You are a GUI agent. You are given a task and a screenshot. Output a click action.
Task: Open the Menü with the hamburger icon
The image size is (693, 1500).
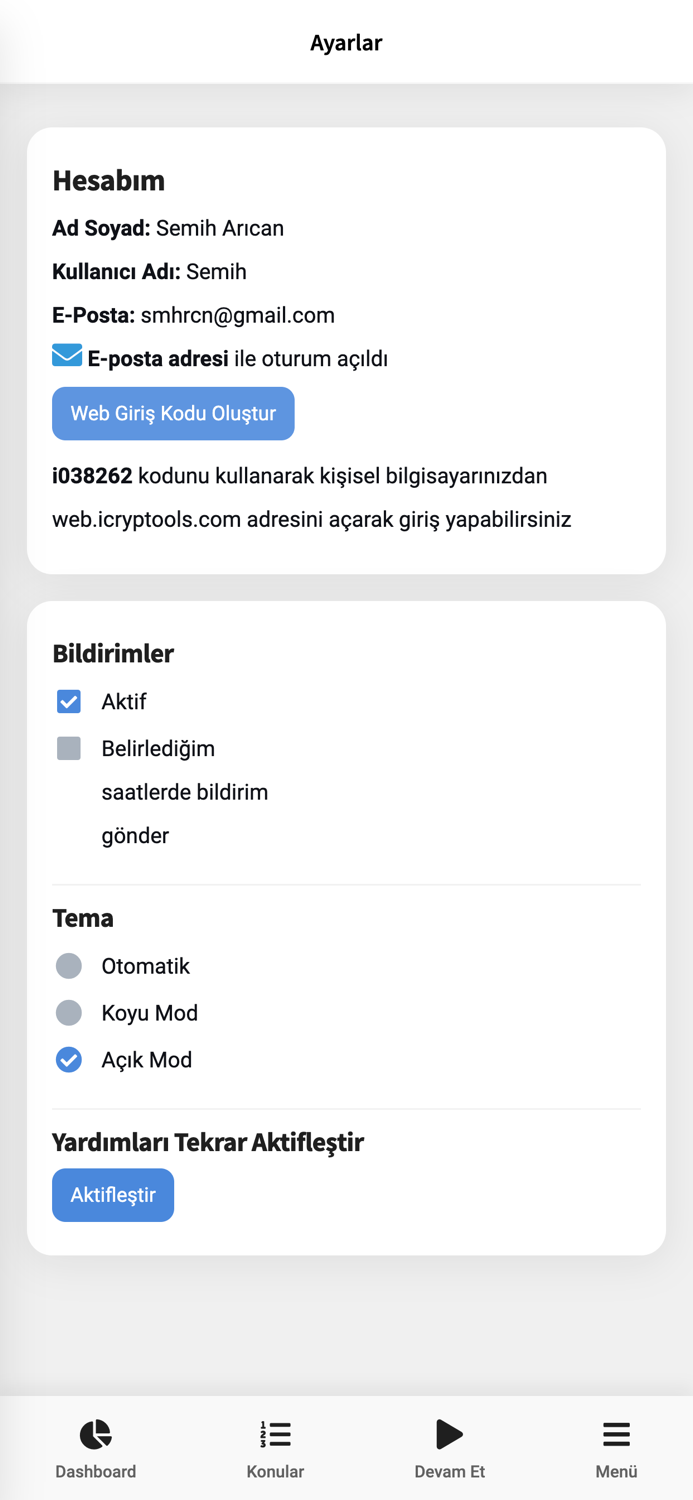coord(616,1434)
